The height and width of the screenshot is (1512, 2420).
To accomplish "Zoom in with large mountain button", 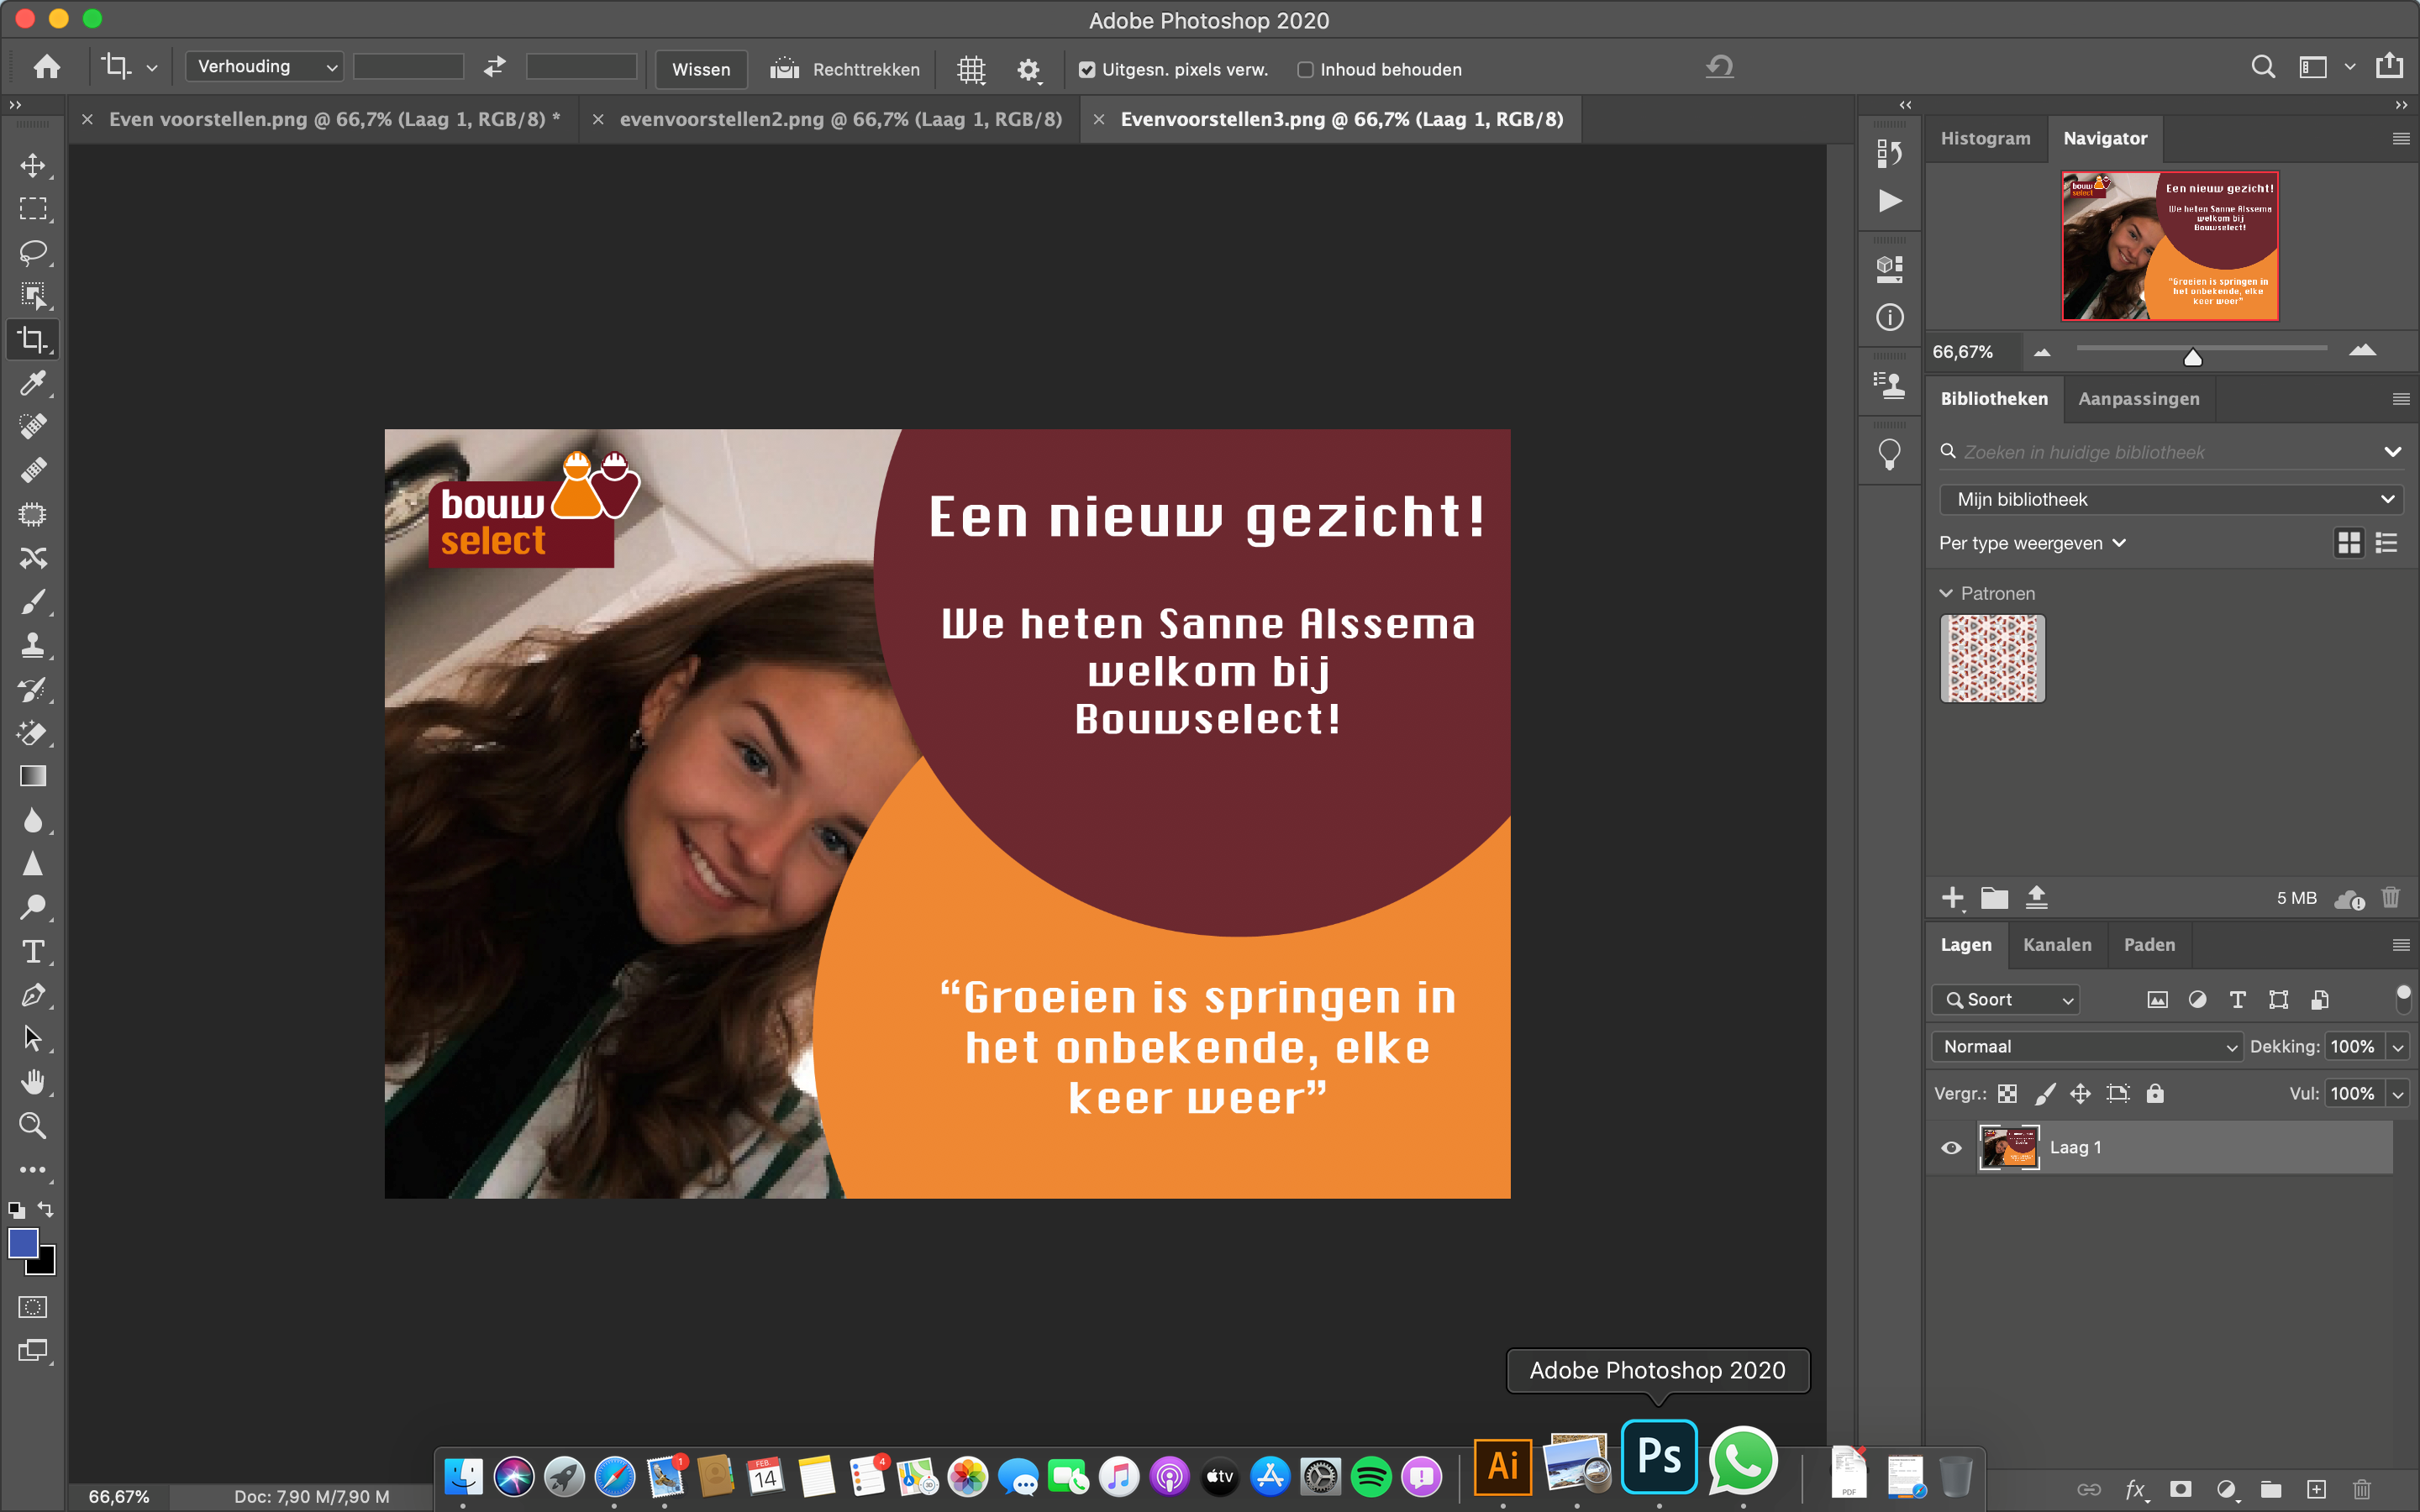I will [2362, 350].
